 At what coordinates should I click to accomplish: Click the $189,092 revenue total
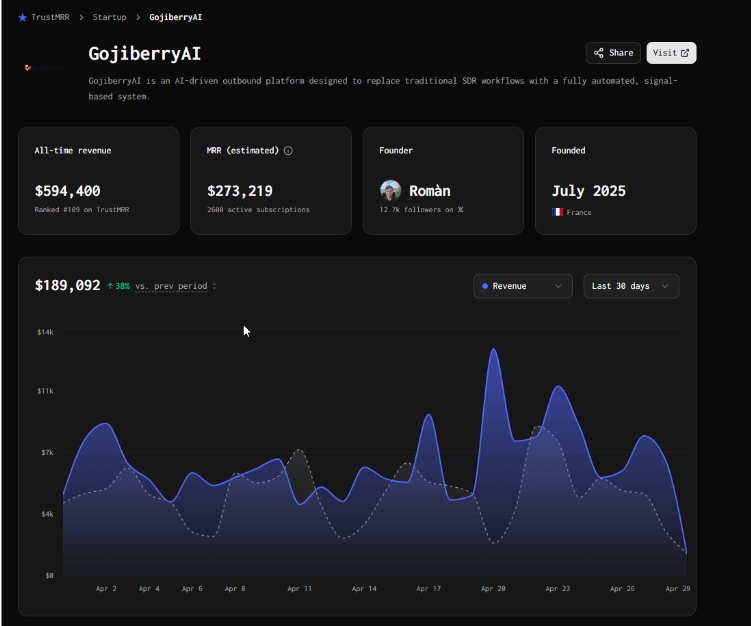(x=68, y=285)
